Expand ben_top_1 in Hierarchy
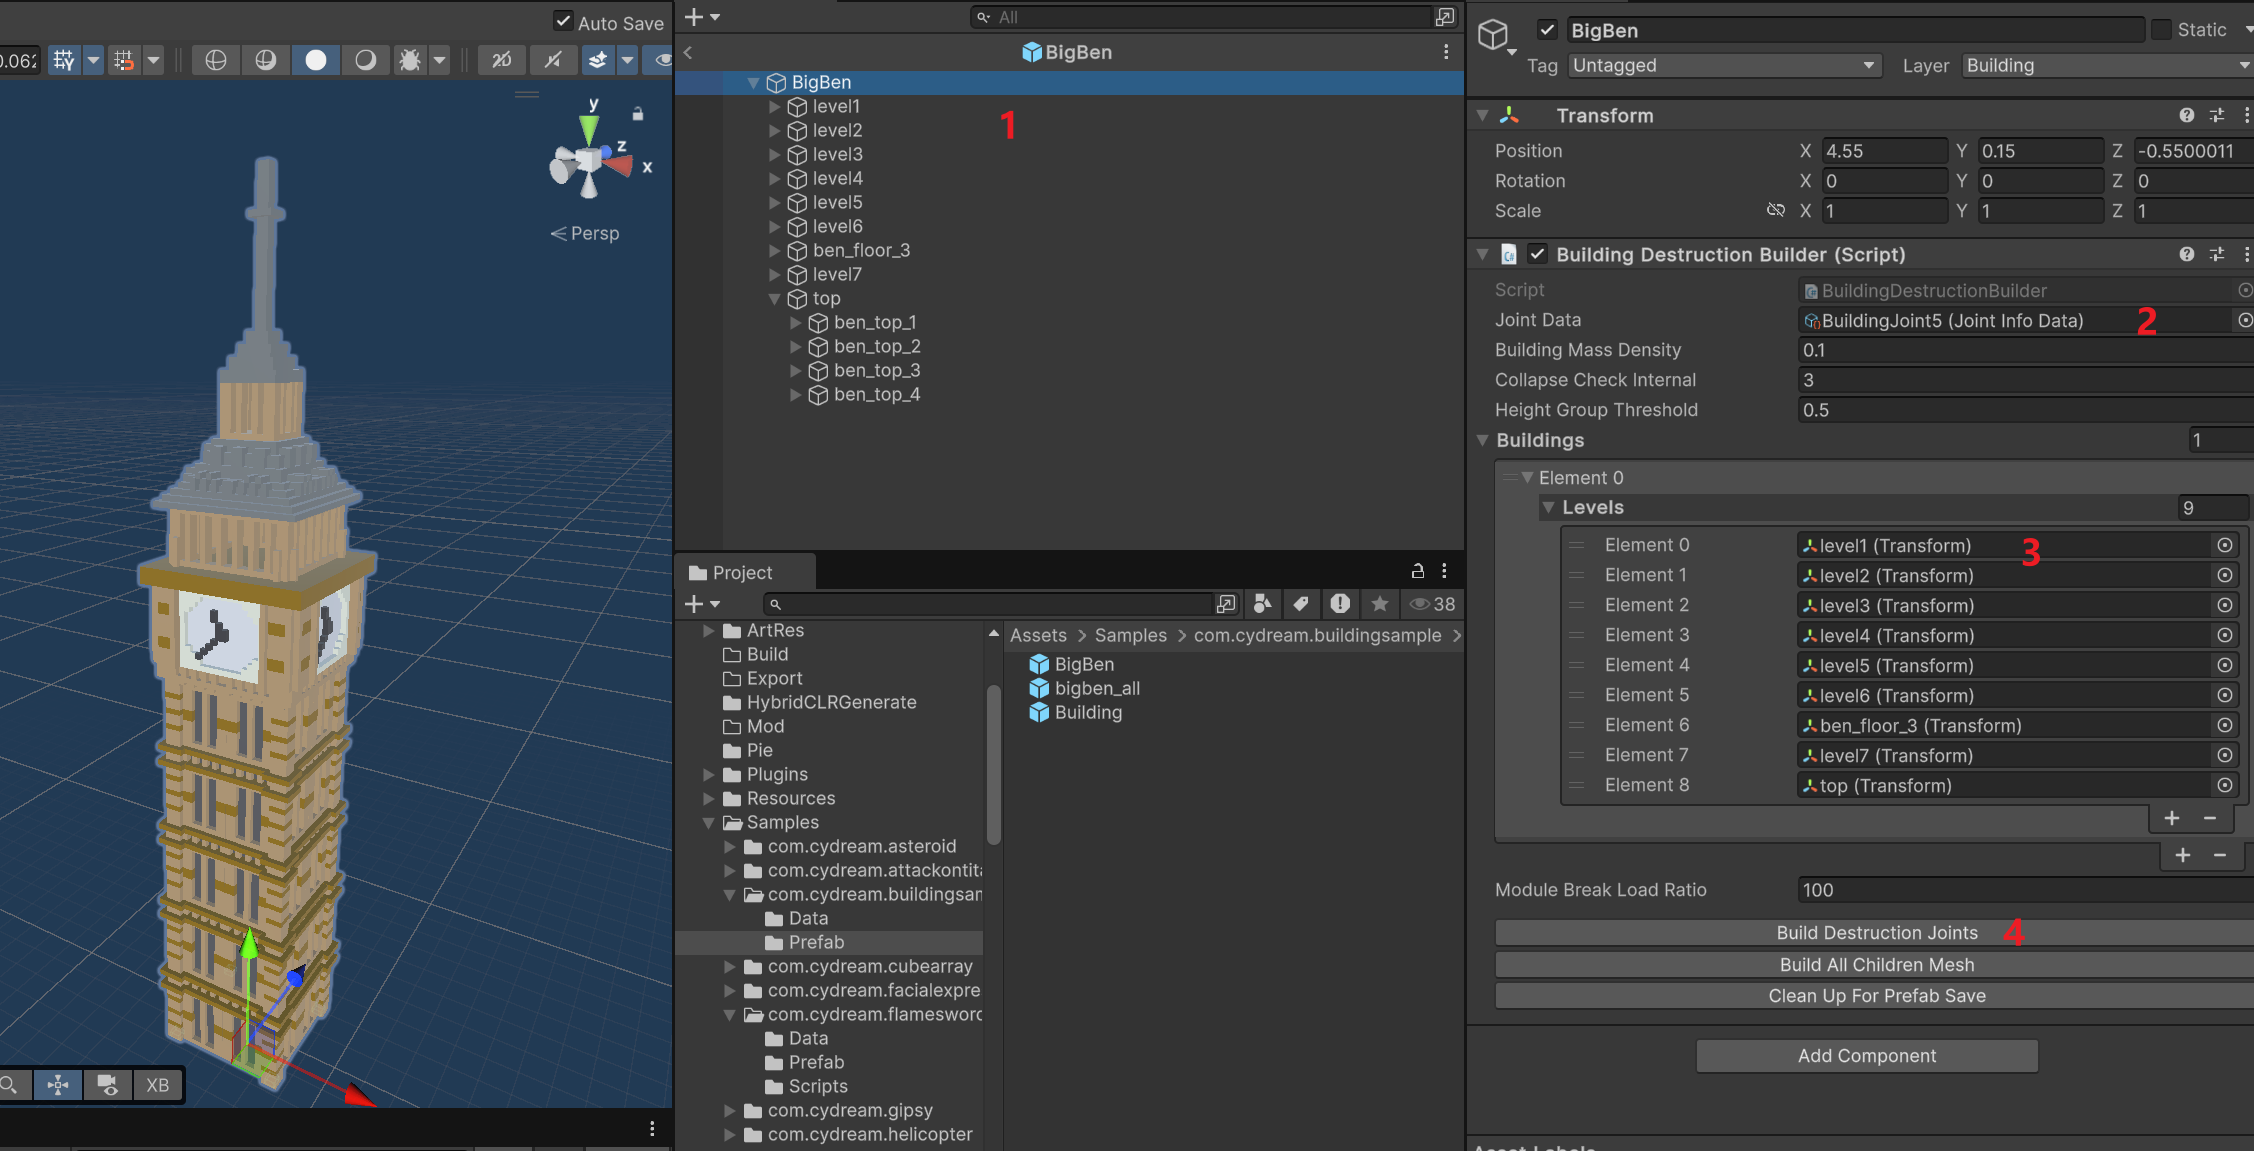 796,322
